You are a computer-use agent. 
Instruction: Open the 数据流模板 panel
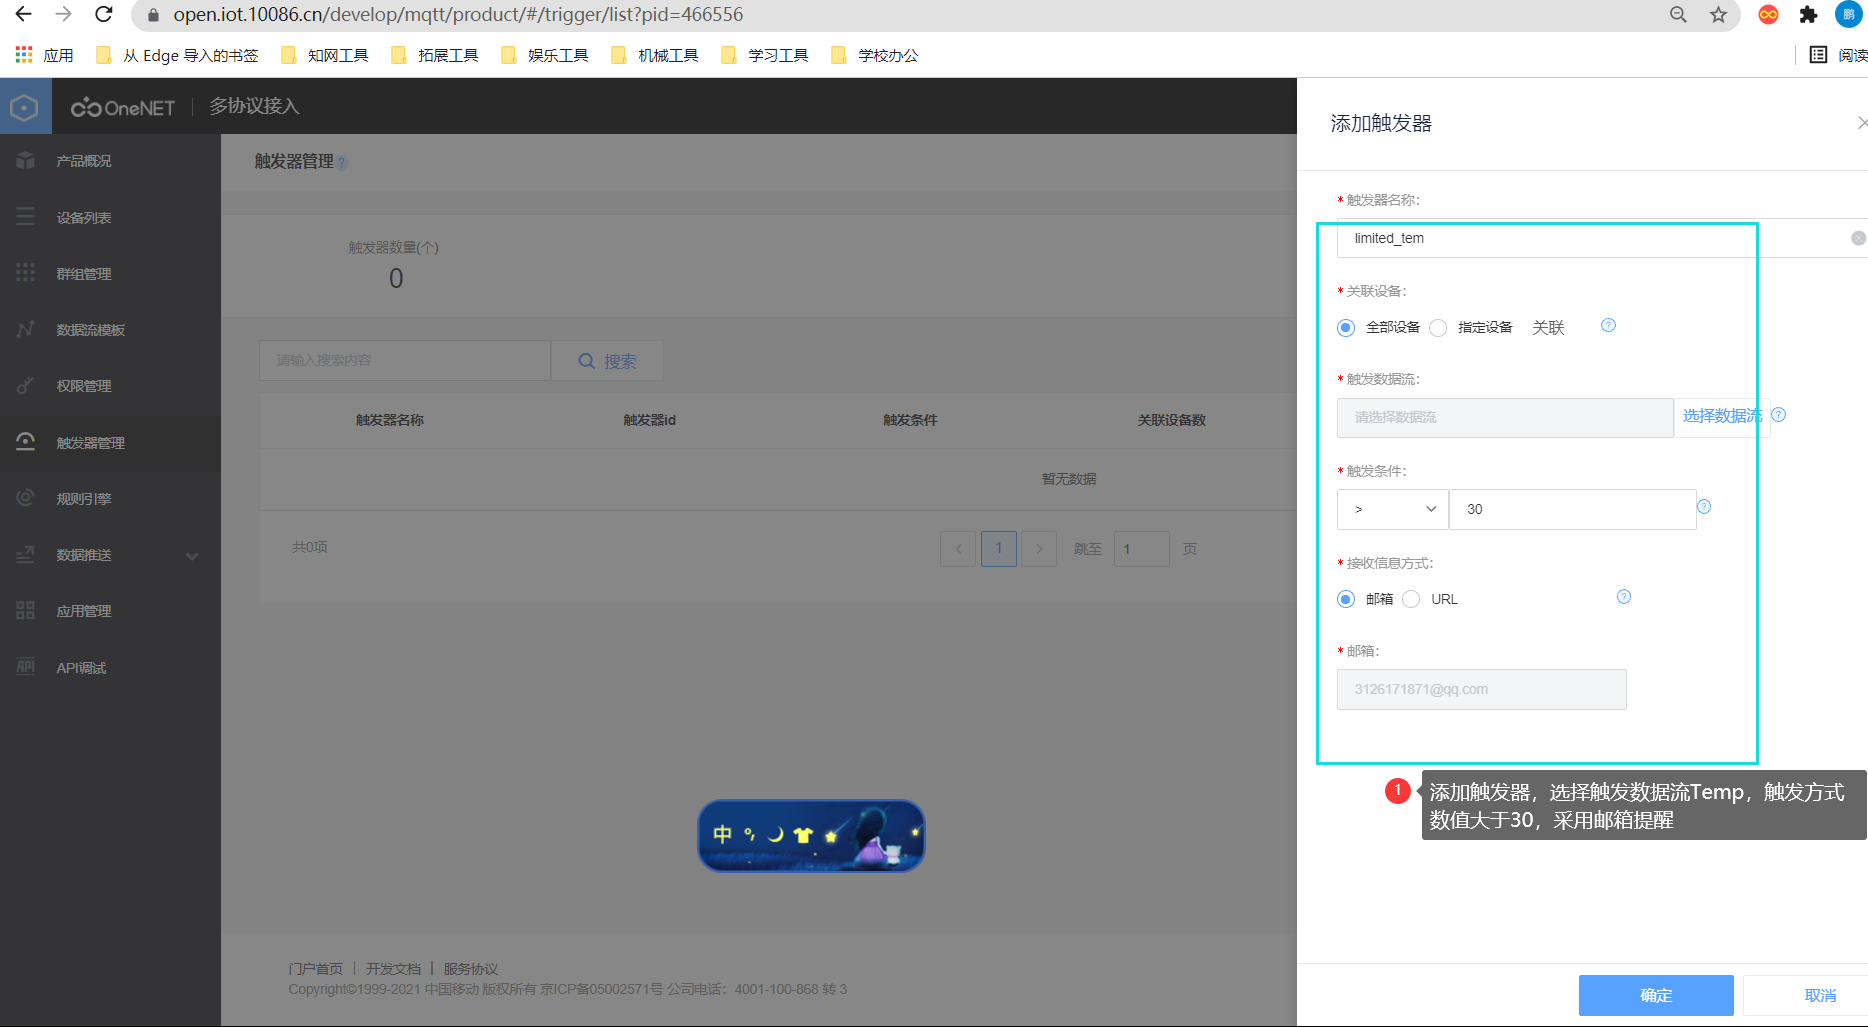93,329
